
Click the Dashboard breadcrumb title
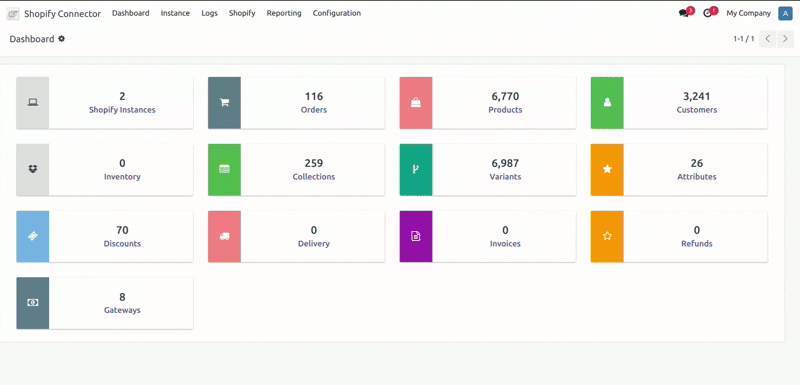click(x=32, y=39)
